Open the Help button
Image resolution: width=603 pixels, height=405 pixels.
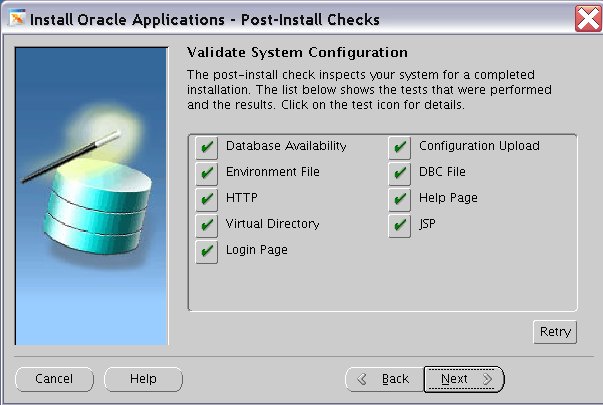pyautogui.click(x=143, y=379)
